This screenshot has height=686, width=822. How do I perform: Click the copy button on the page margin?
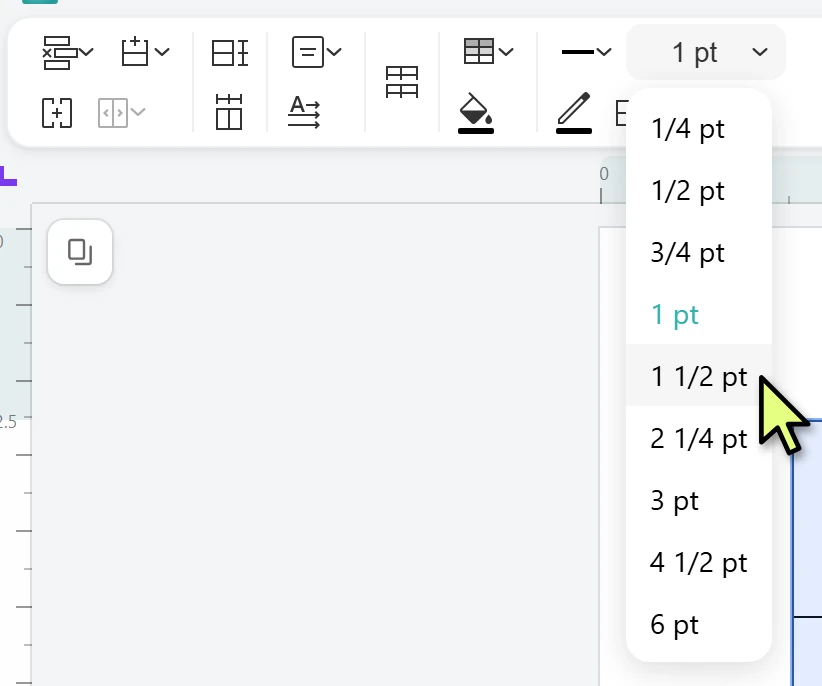(80, 252)
